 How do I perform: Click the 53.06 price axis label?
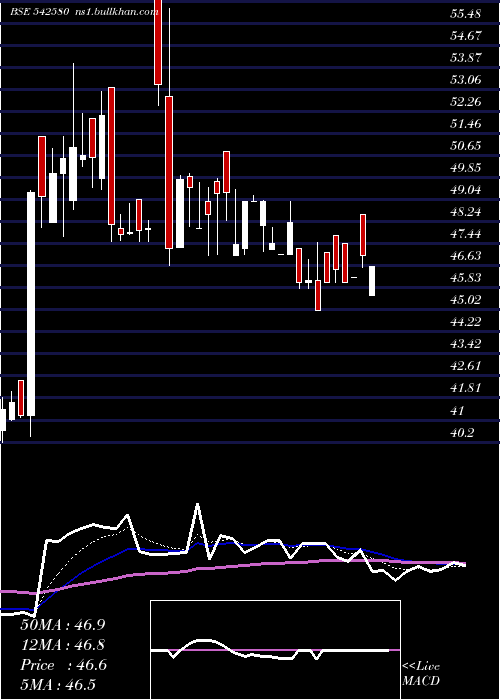click(x=466, y=80)
